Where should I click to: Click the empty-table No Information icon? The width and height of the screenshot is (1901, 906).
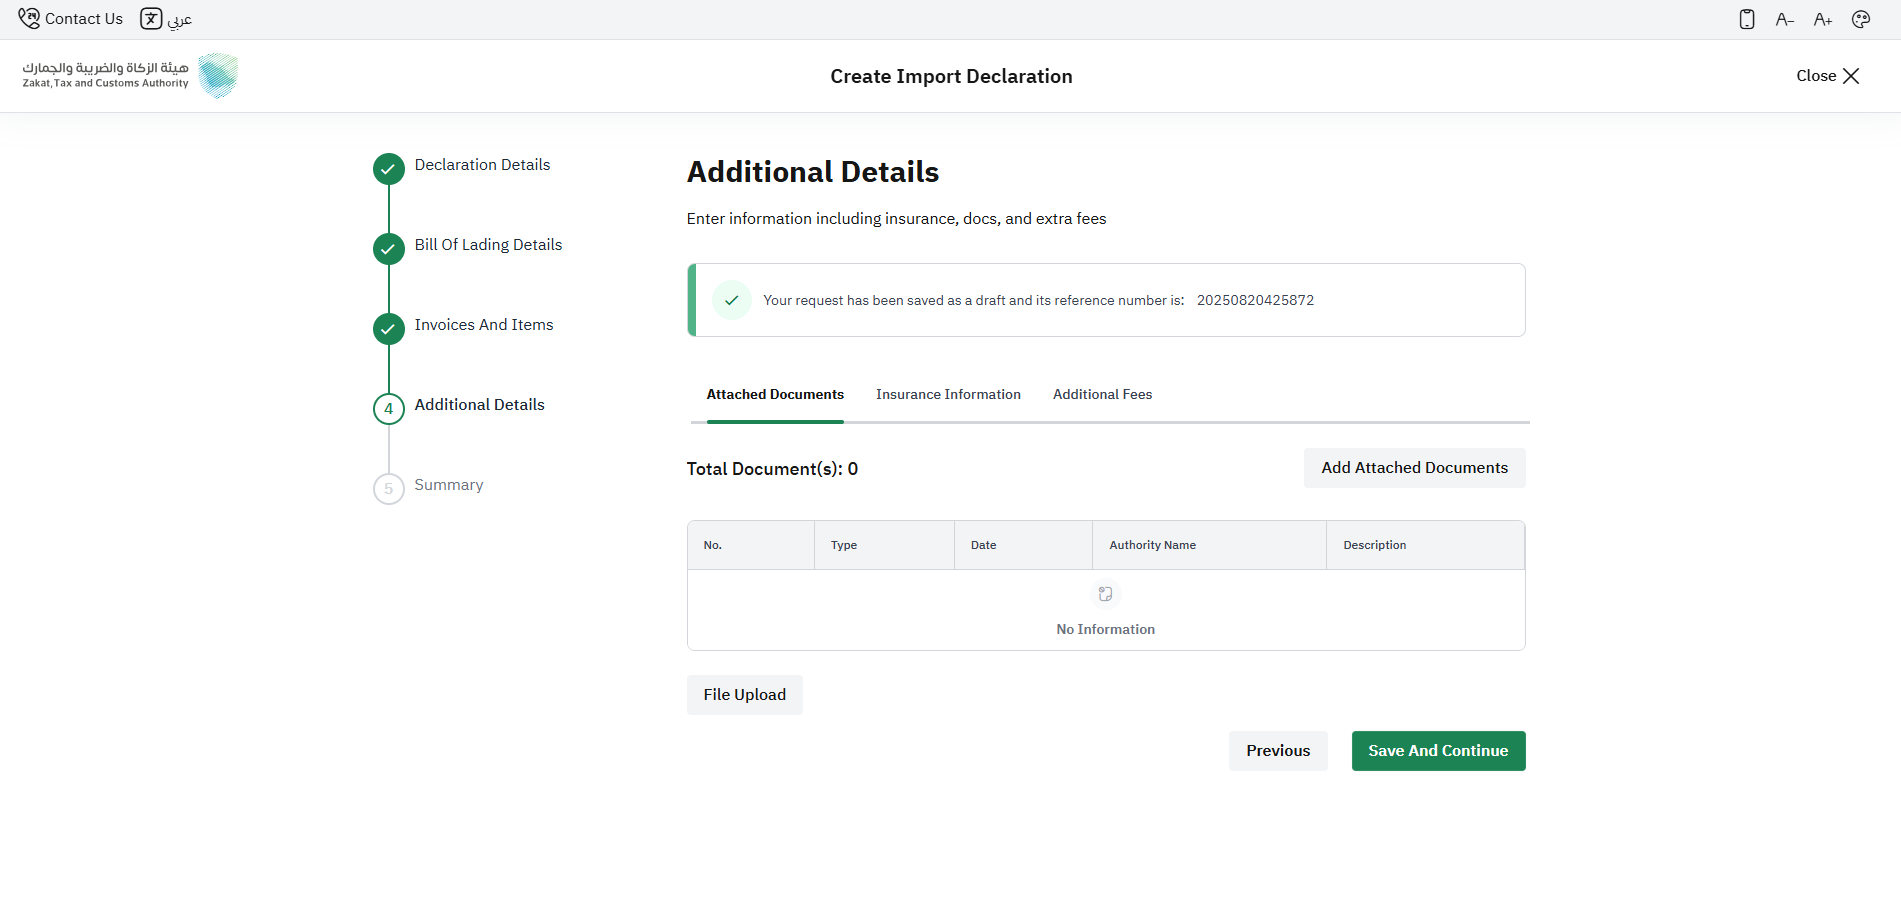[1106, 594]
